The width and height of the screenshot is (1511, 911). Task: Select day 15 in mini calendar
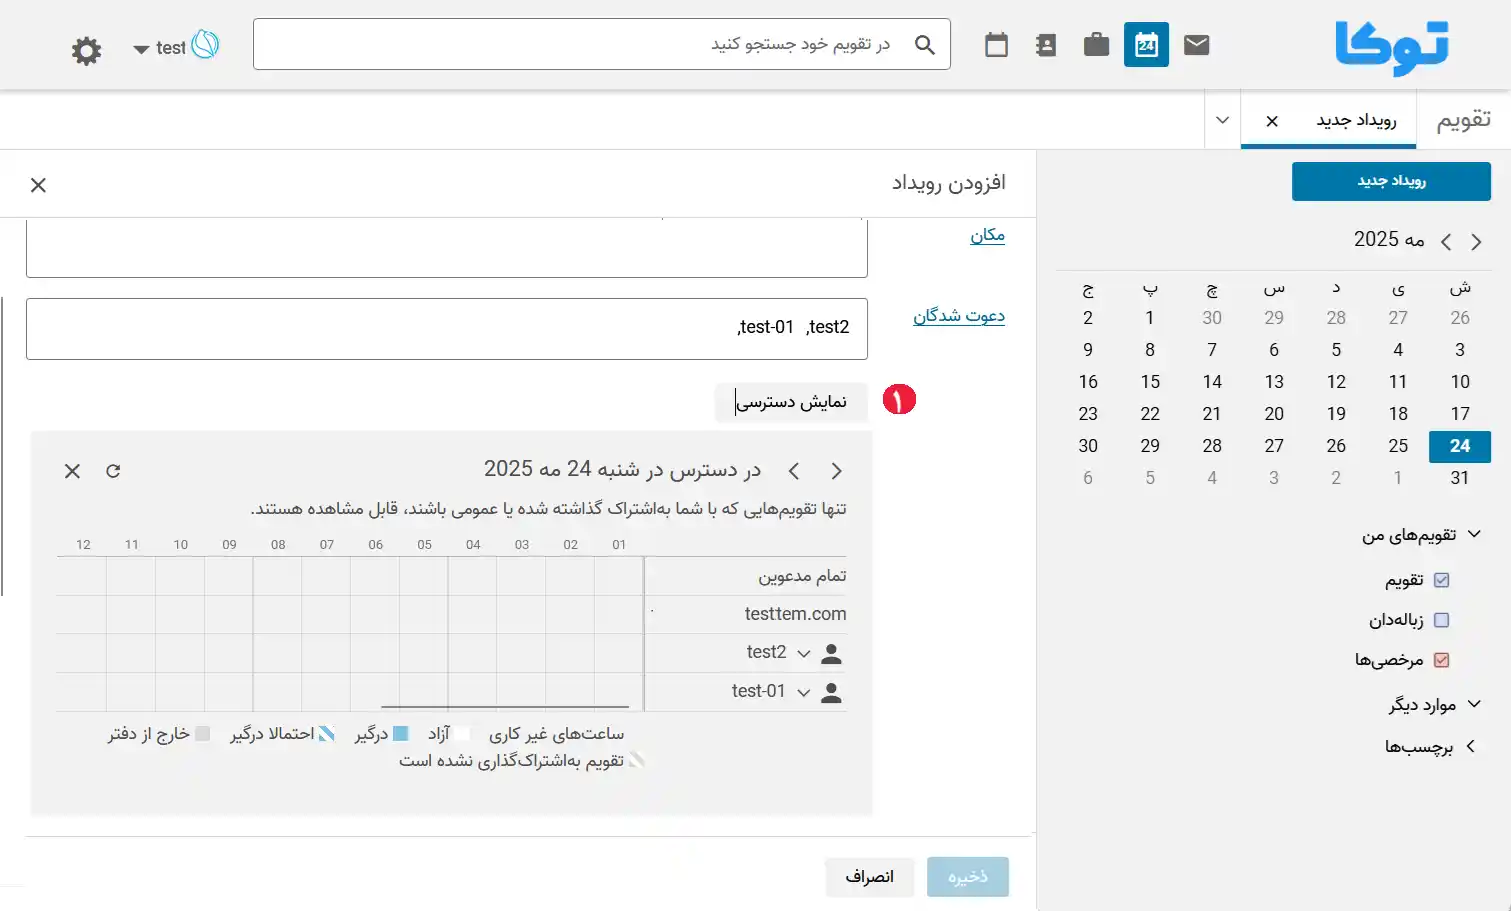pos(1150,382)
